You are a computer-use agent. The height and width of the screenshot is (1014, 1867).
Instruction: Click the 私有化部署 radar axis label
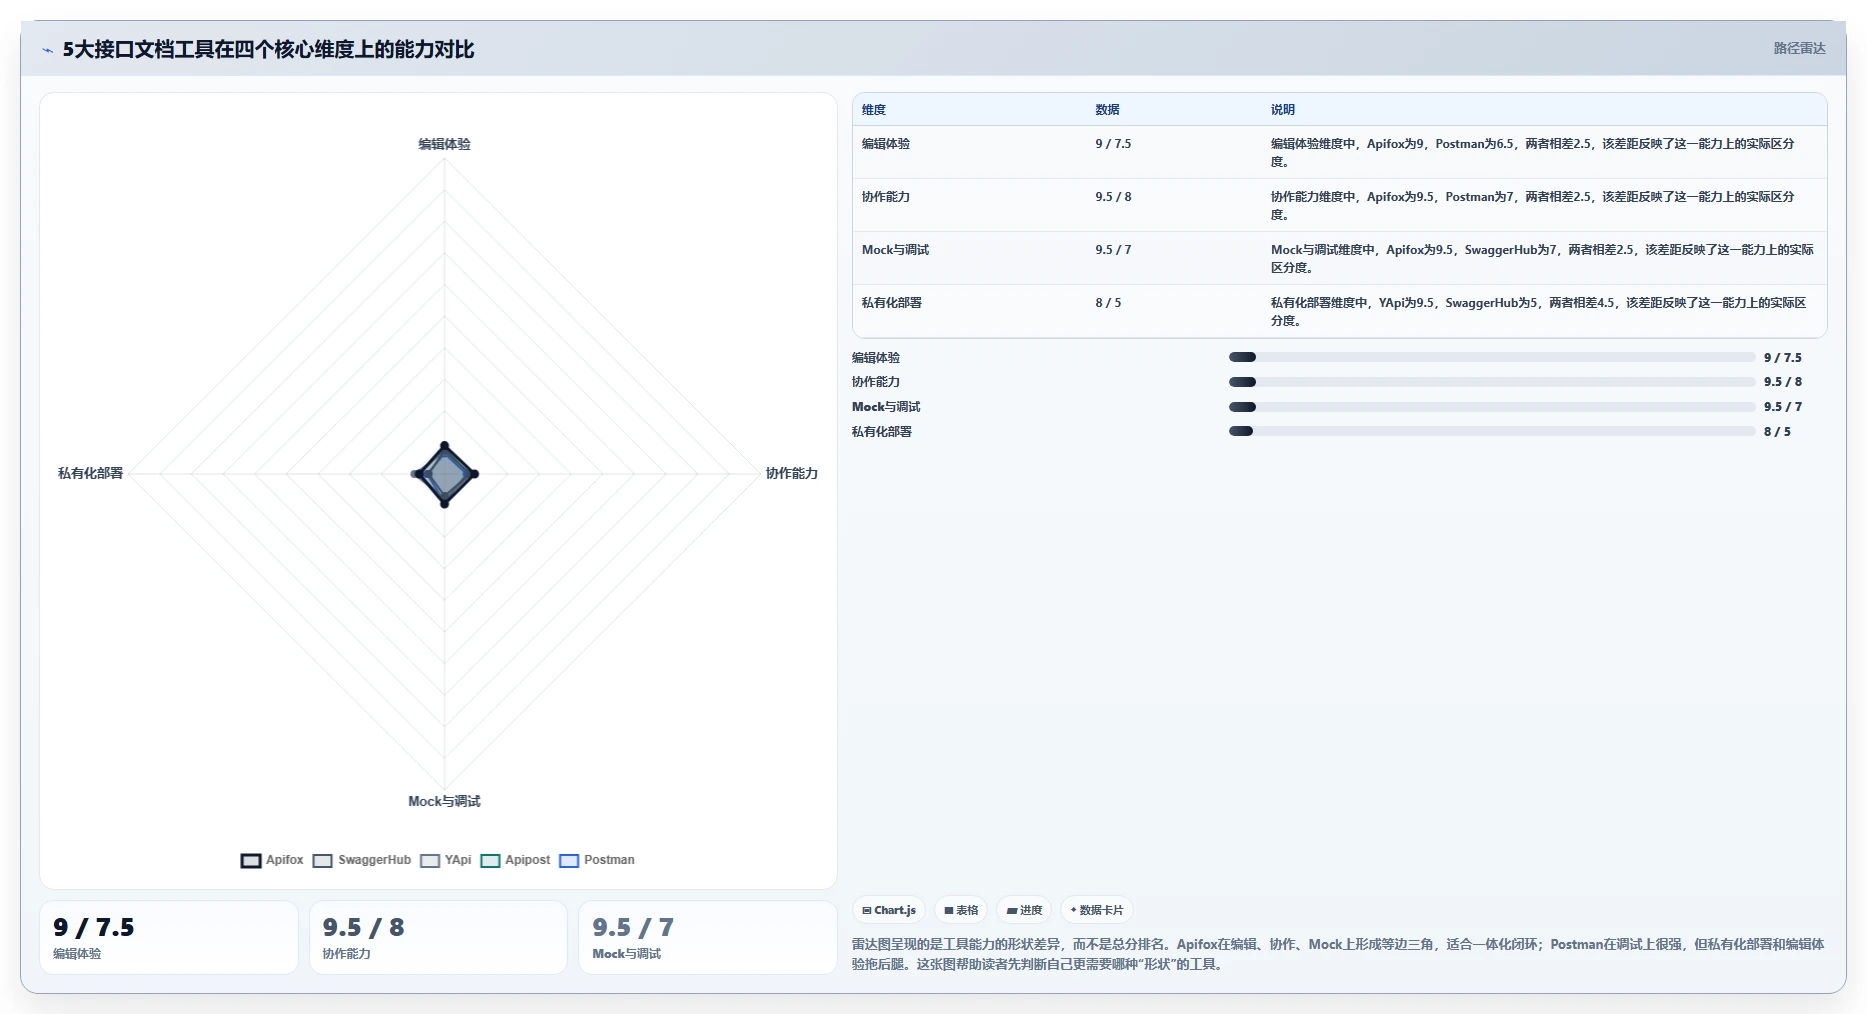pos(90,473)
